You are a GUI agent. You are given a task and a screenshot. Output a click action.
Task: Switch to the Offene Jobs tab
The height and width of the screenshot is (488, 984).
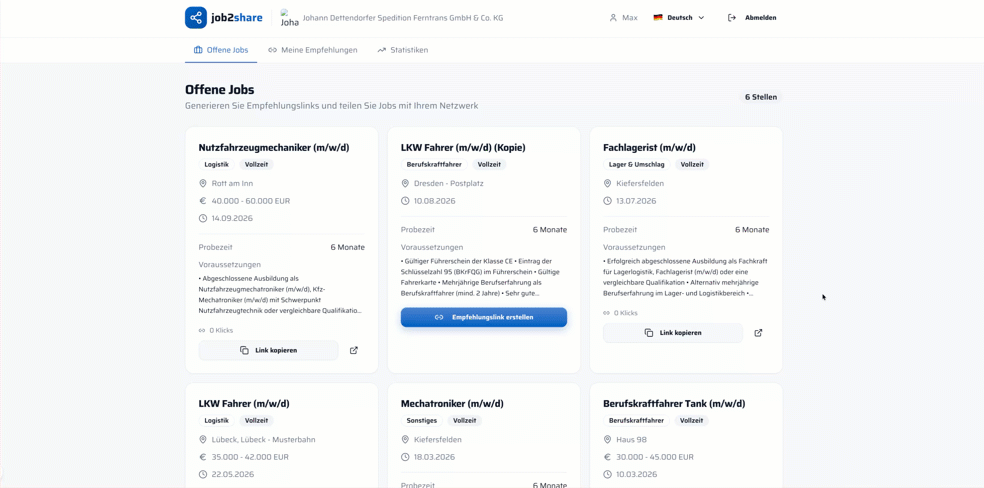(221, 50)
